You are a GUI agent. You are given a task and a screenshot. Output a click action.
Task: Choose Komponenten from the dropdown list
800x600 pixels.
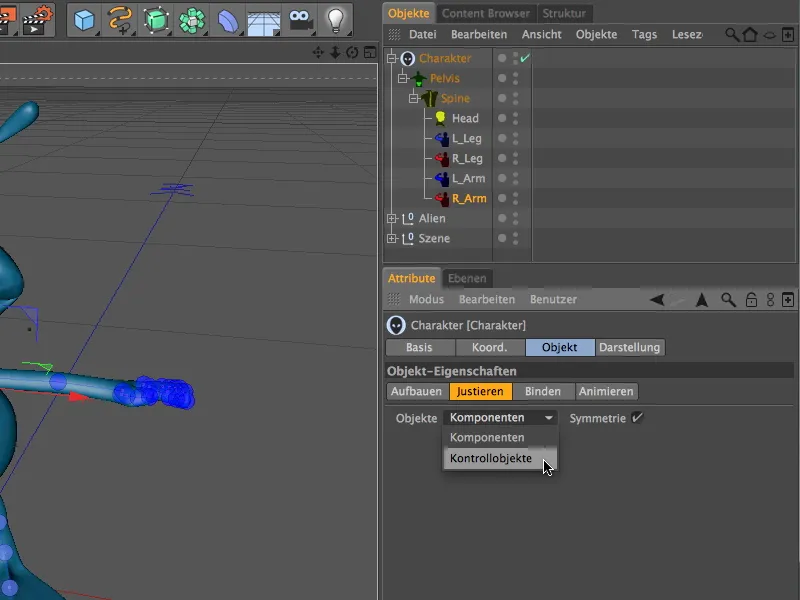point(500,438)
